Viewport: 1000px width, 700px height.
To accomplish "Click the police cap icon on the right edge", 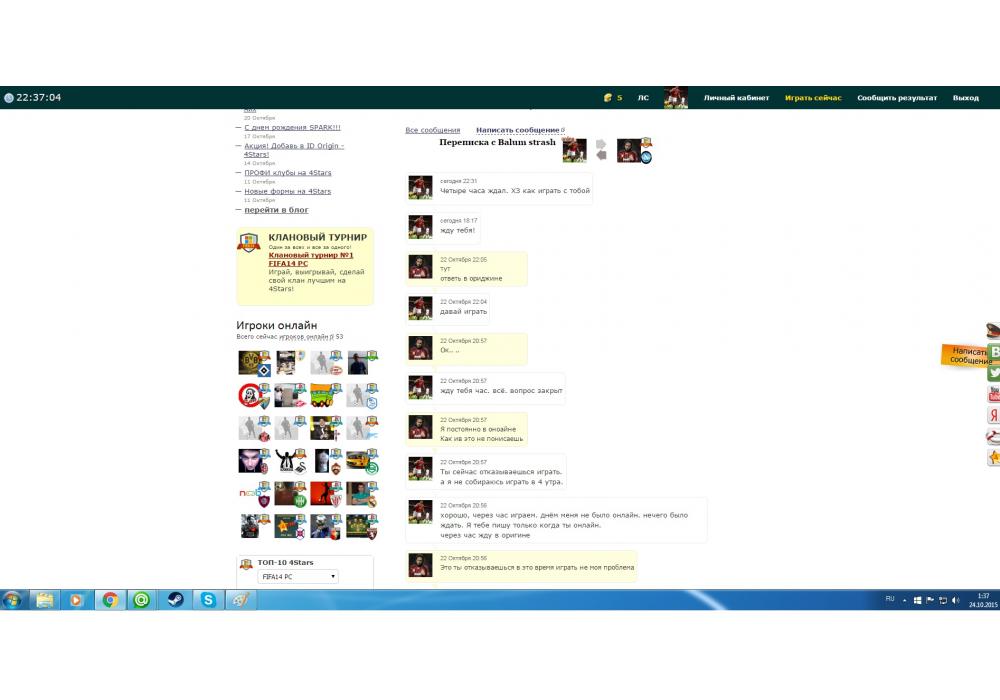I will tap(994, 331).
